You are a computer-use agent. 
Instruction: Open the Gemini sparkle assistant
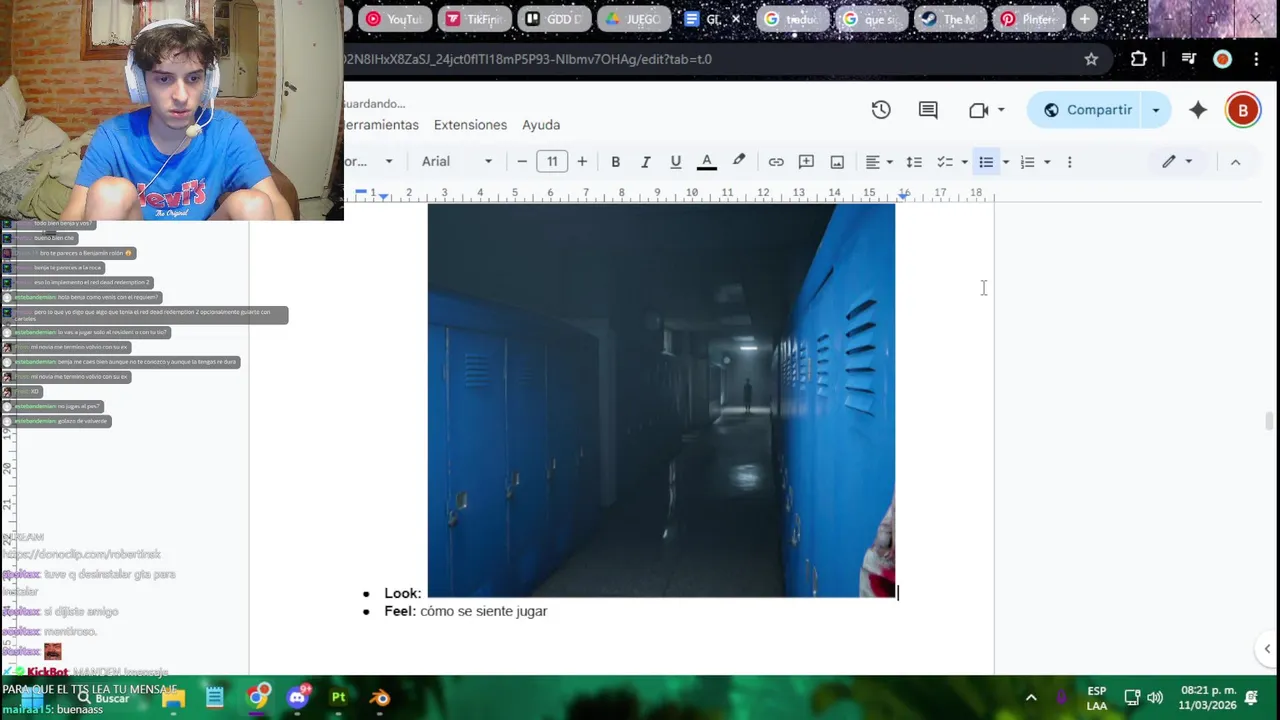tap(1198, 110)
